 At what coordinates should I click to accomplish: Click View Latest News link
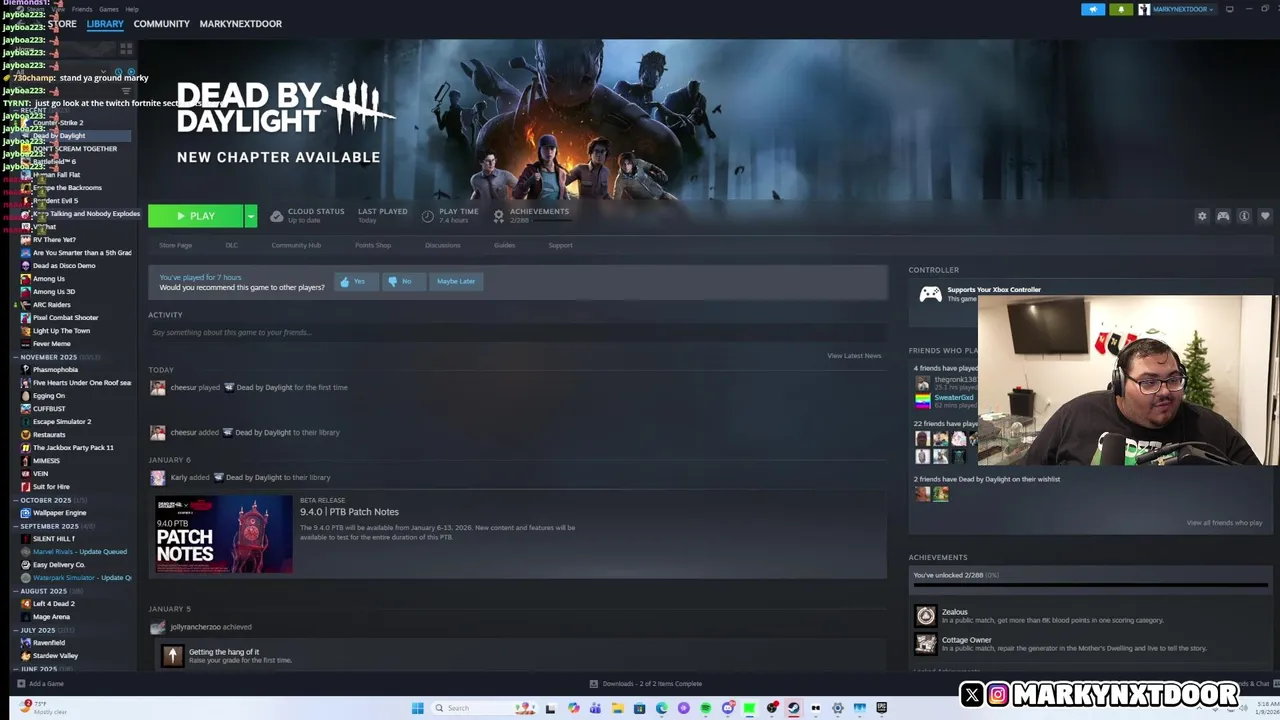pyautogui.click(x=854, y=356)
